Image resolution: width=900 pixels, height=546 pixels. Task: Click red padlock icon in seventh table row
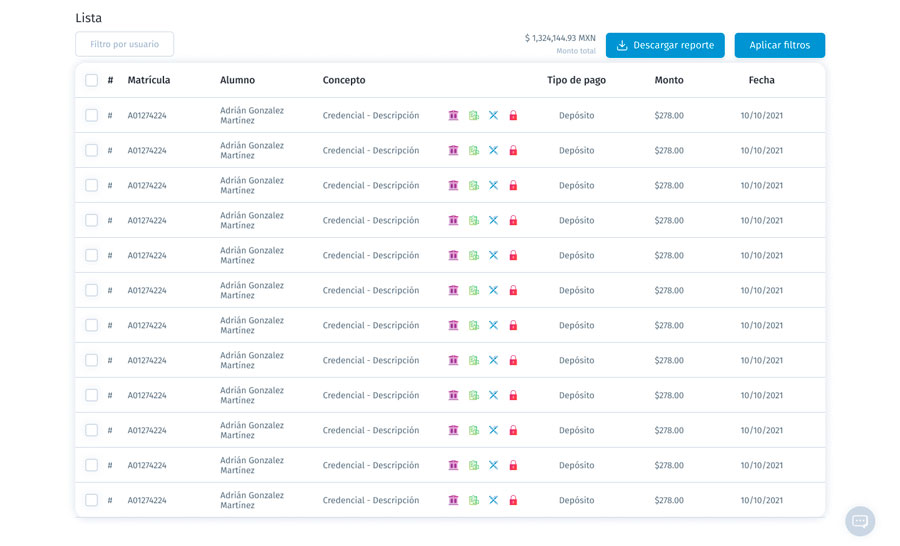tap(513, 326)
